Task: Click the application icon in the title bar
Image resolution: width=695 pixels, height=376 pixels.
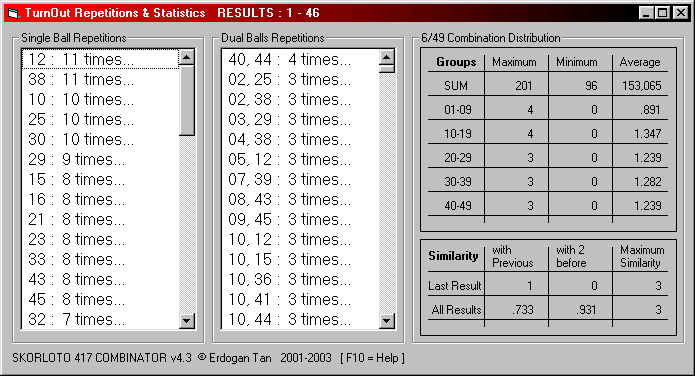Action: [13, 13]
